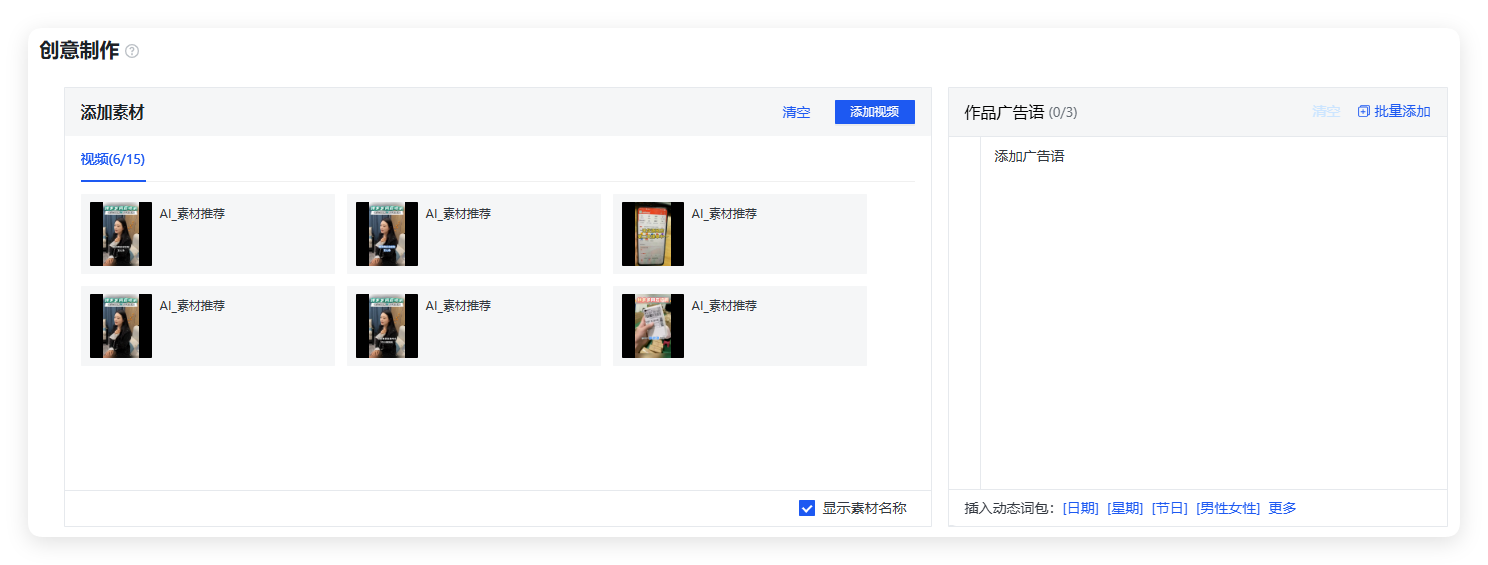Viewport: 1488px width, 565px height.
Task: Click 清空 in the 作品广告语 header
Action: [x=1326, y=111]
